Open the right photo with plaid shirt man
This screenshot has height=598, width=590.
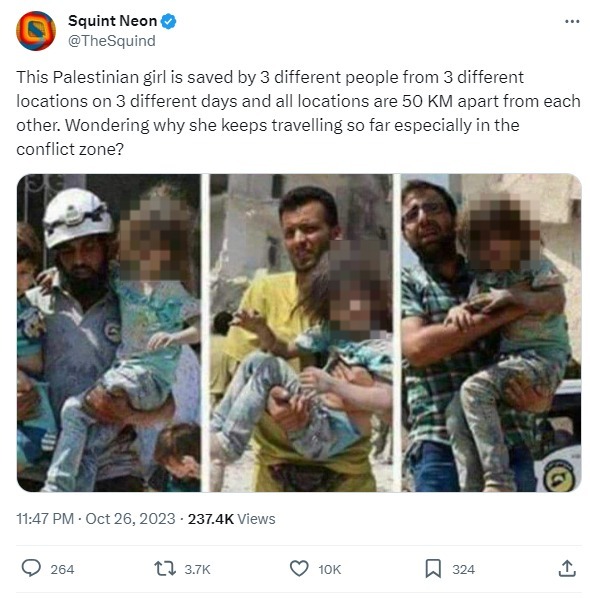(x=492, y=333)
